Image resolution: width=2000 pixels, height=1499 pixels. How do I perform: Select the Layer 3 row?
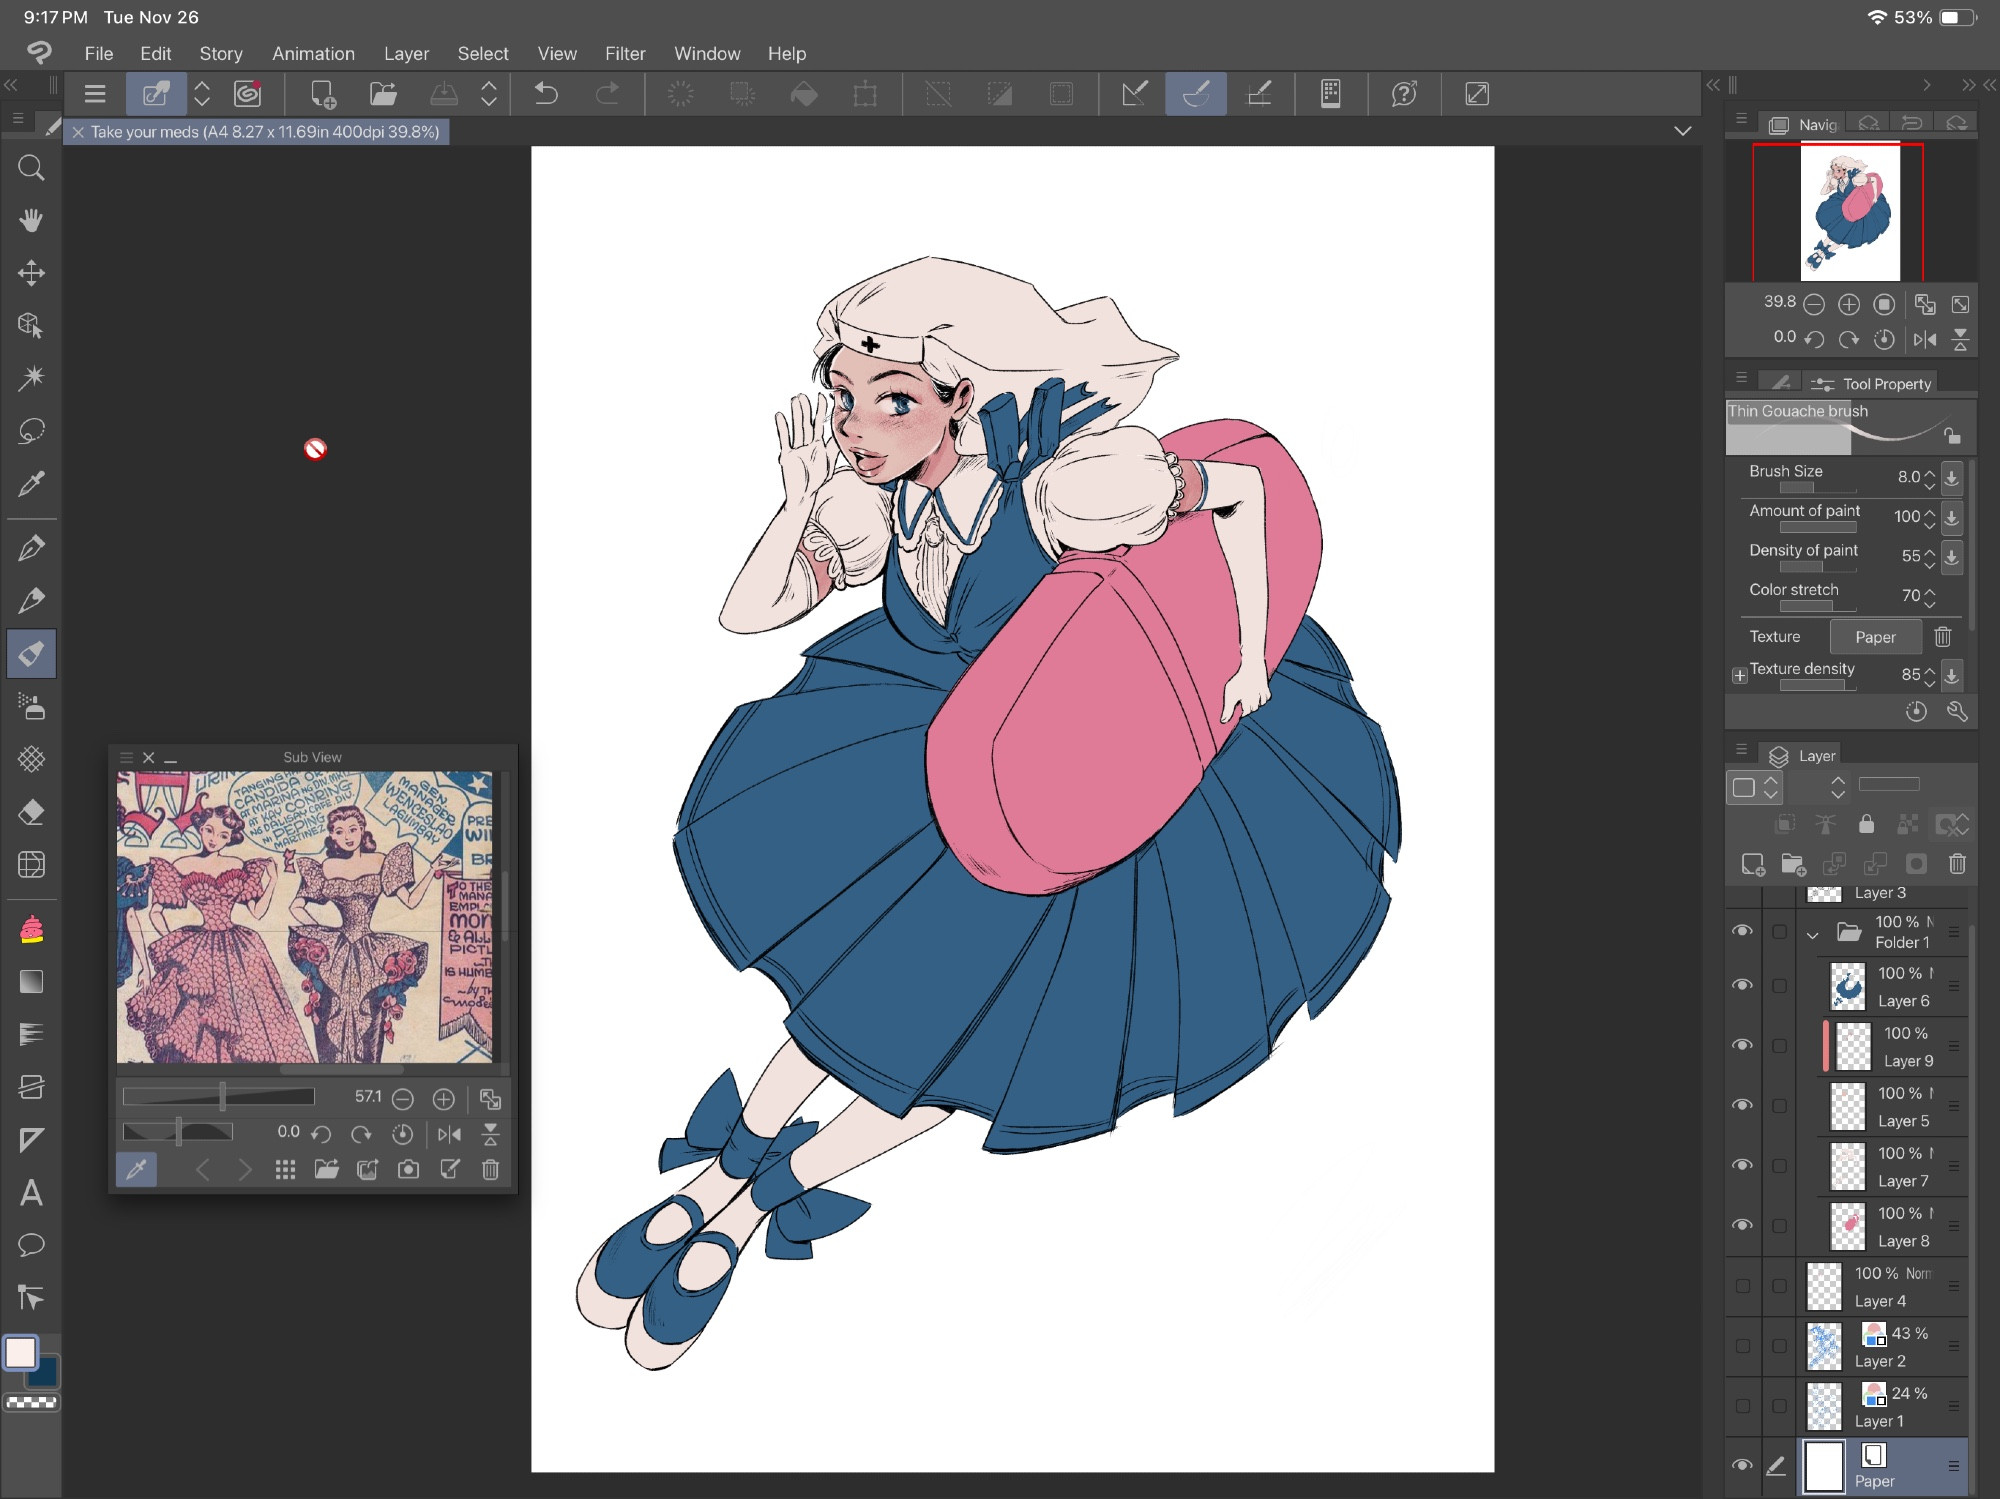coord(1880,893)
